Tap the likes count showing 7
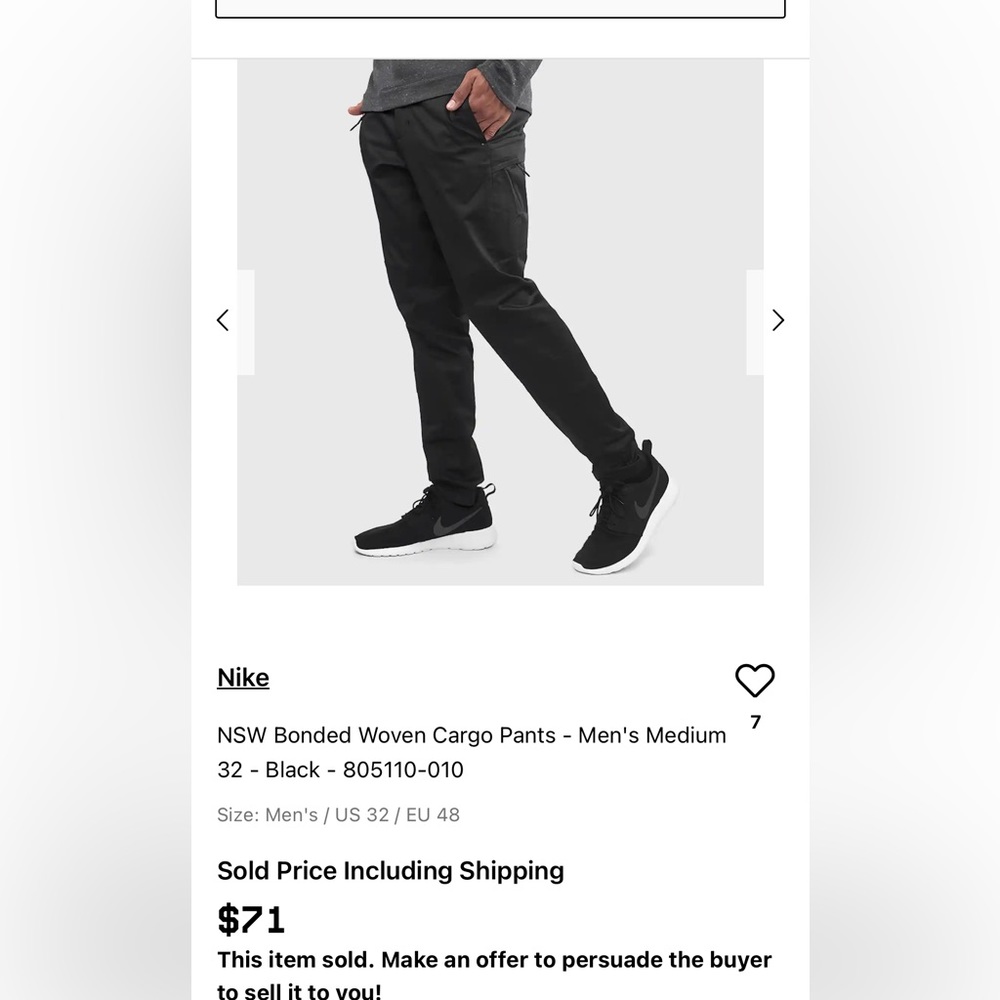Viewport: 1000px width, 1000px height. pos(756,720)
